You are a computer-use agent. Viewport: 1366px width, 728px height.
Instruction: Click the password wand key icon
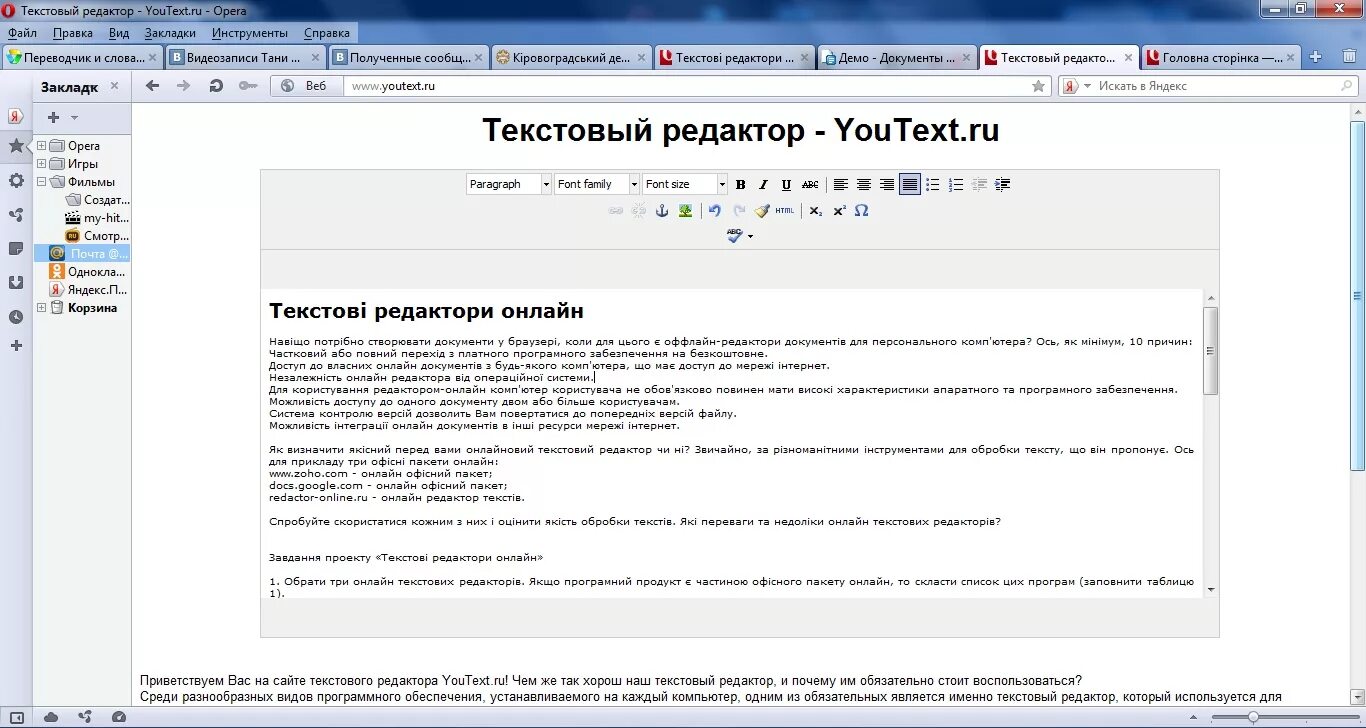pos(248,86)
